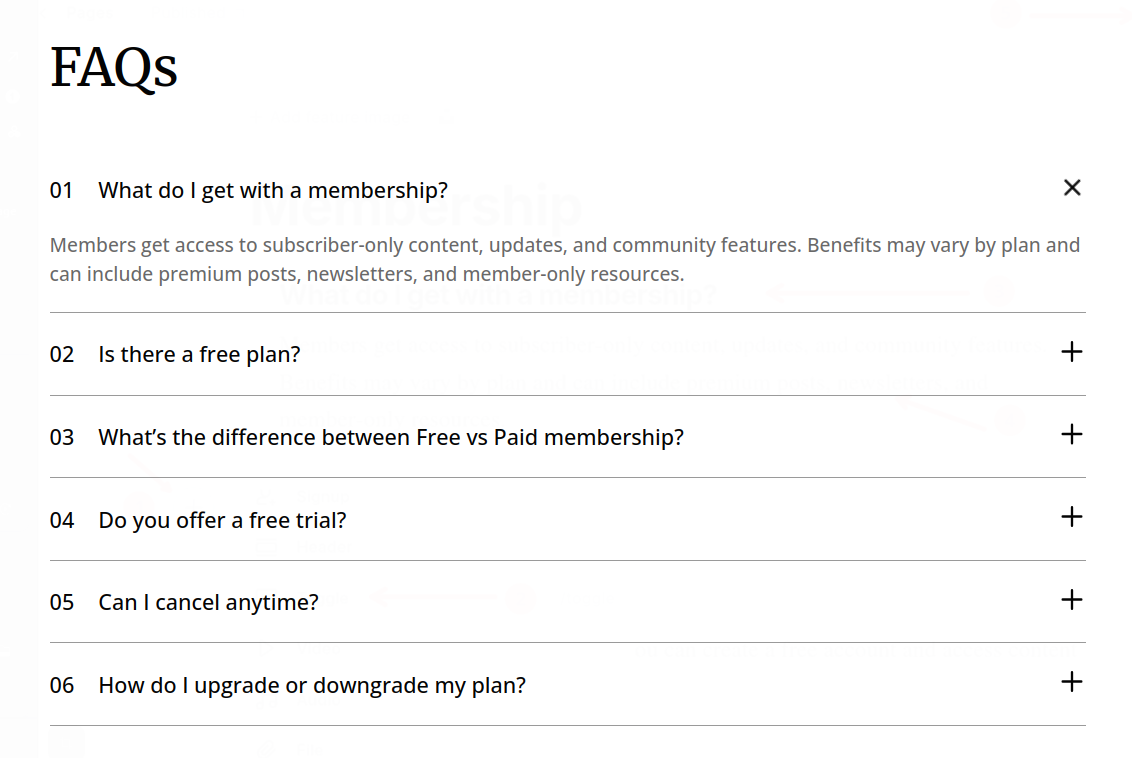This screenshot has width=1132, height=758.
Task: Select the 03 item number
Action: click(x=62, y=437)
